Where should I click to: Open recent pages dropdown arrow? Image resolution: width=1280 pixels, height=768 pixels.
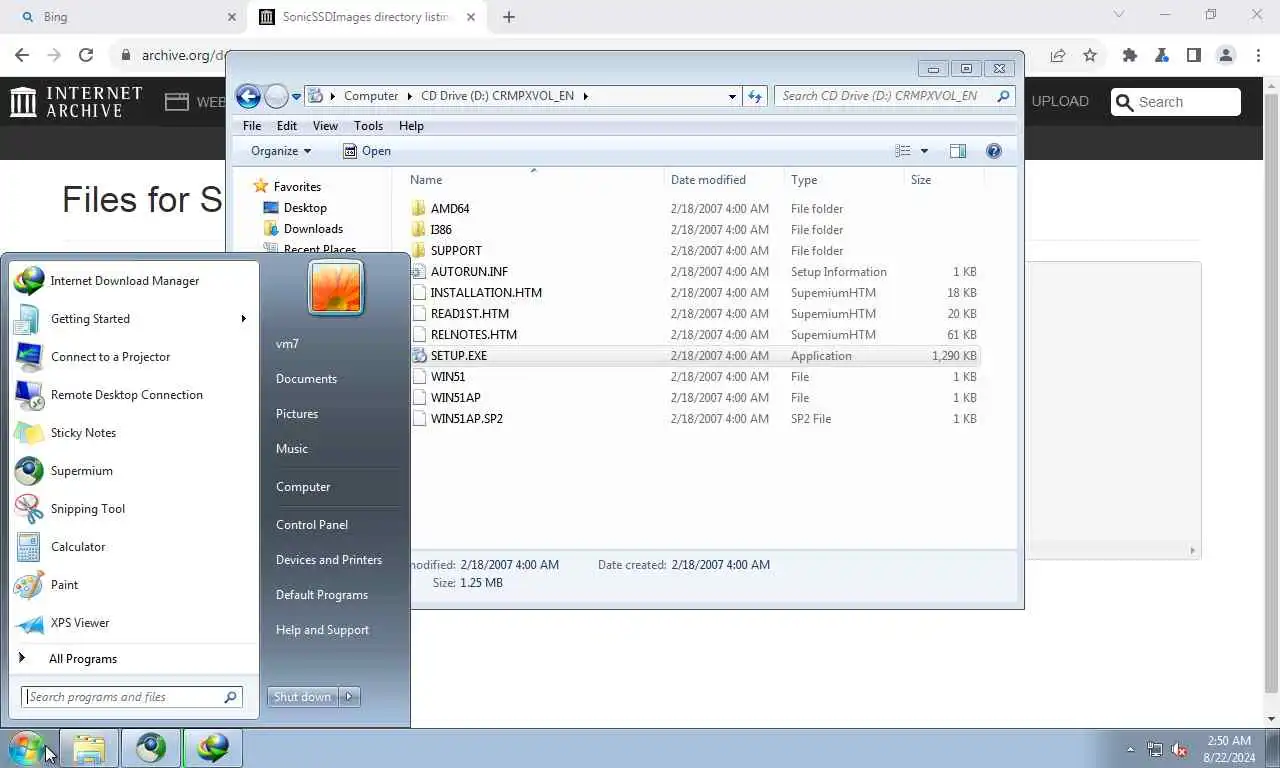pyautogui.click(x=297, y=97)
